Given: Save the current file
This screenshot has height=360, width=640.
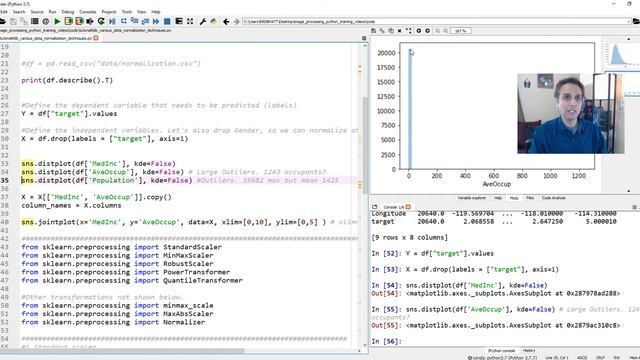Looking at the screenshot, I should click(13, 21).
